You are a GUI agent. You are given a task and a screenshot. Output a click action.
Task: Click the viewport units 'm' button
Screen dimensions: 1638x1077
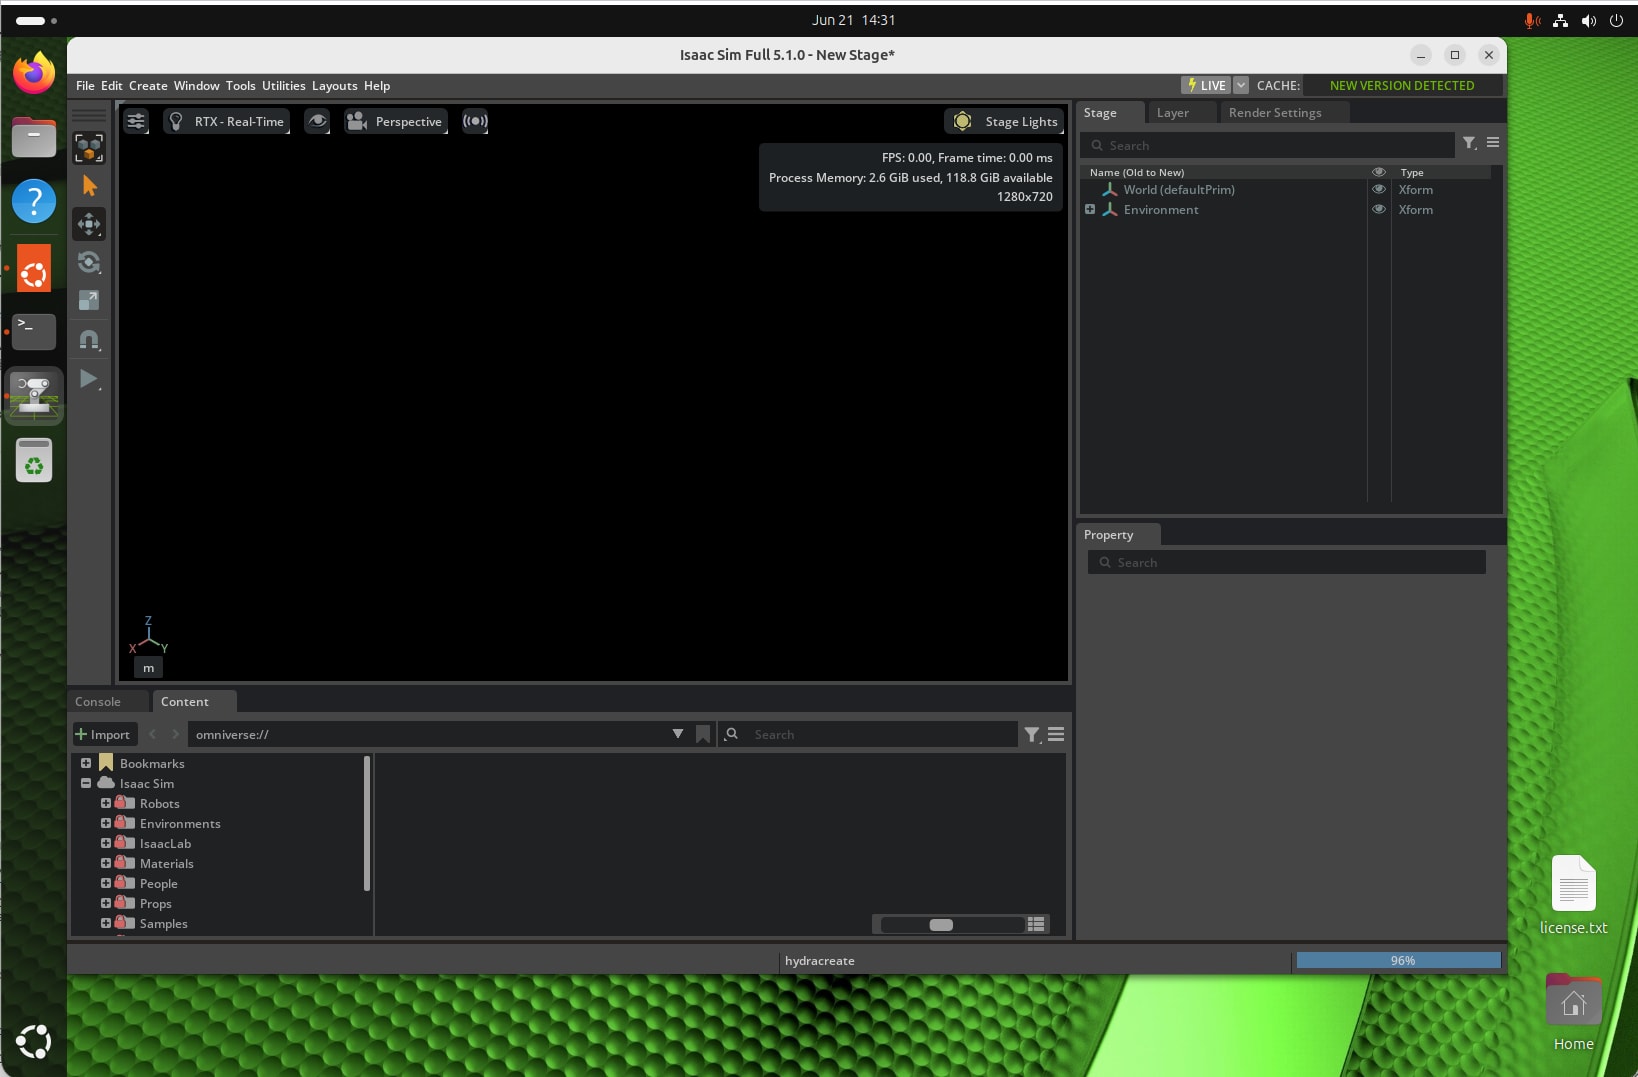(x=149, y=668)
